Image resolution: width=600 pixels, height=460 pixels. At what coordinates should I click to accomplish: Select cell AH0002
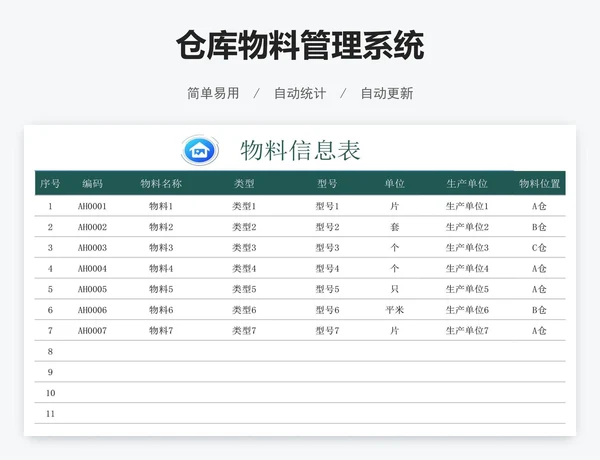click(x=92, y=227)
